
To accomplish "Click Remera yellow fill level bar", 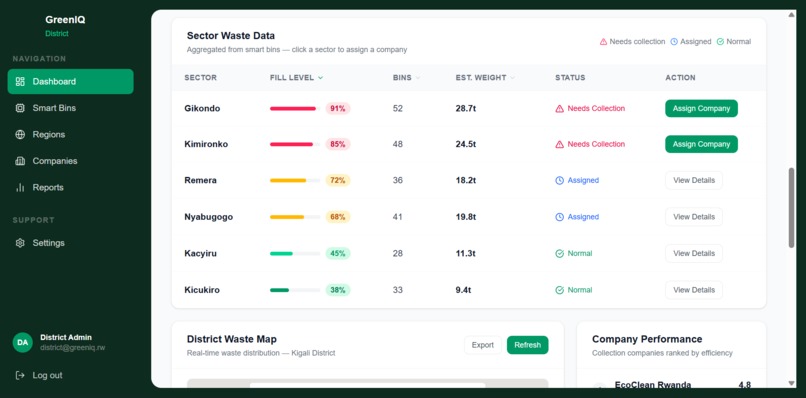I will click(x=288, y=180).
